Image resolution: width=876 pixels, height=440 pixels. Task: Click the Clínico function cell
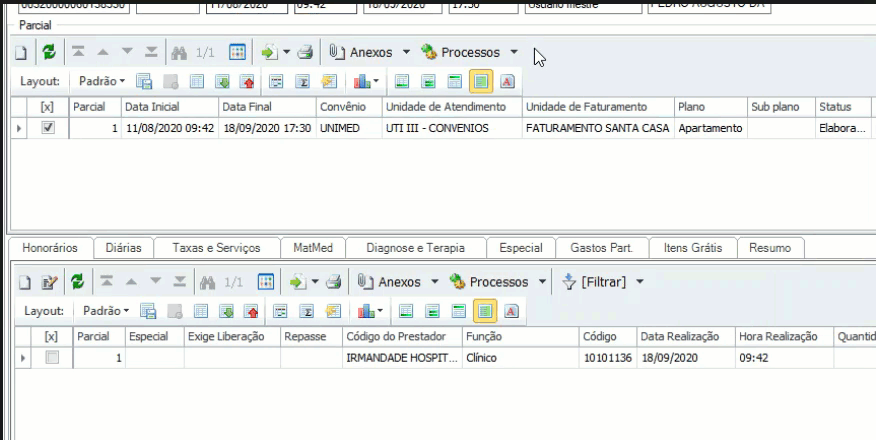pyautogui.click(x=521, y=358)
